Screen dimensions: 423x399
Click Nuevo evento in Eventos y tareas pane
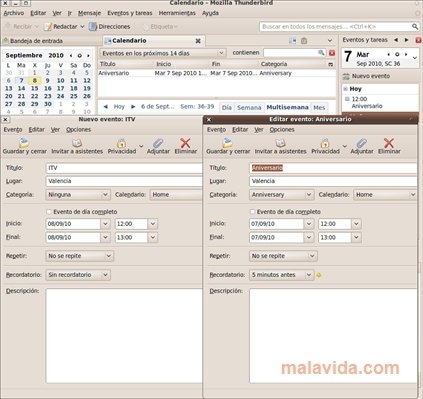pos(366,76)
